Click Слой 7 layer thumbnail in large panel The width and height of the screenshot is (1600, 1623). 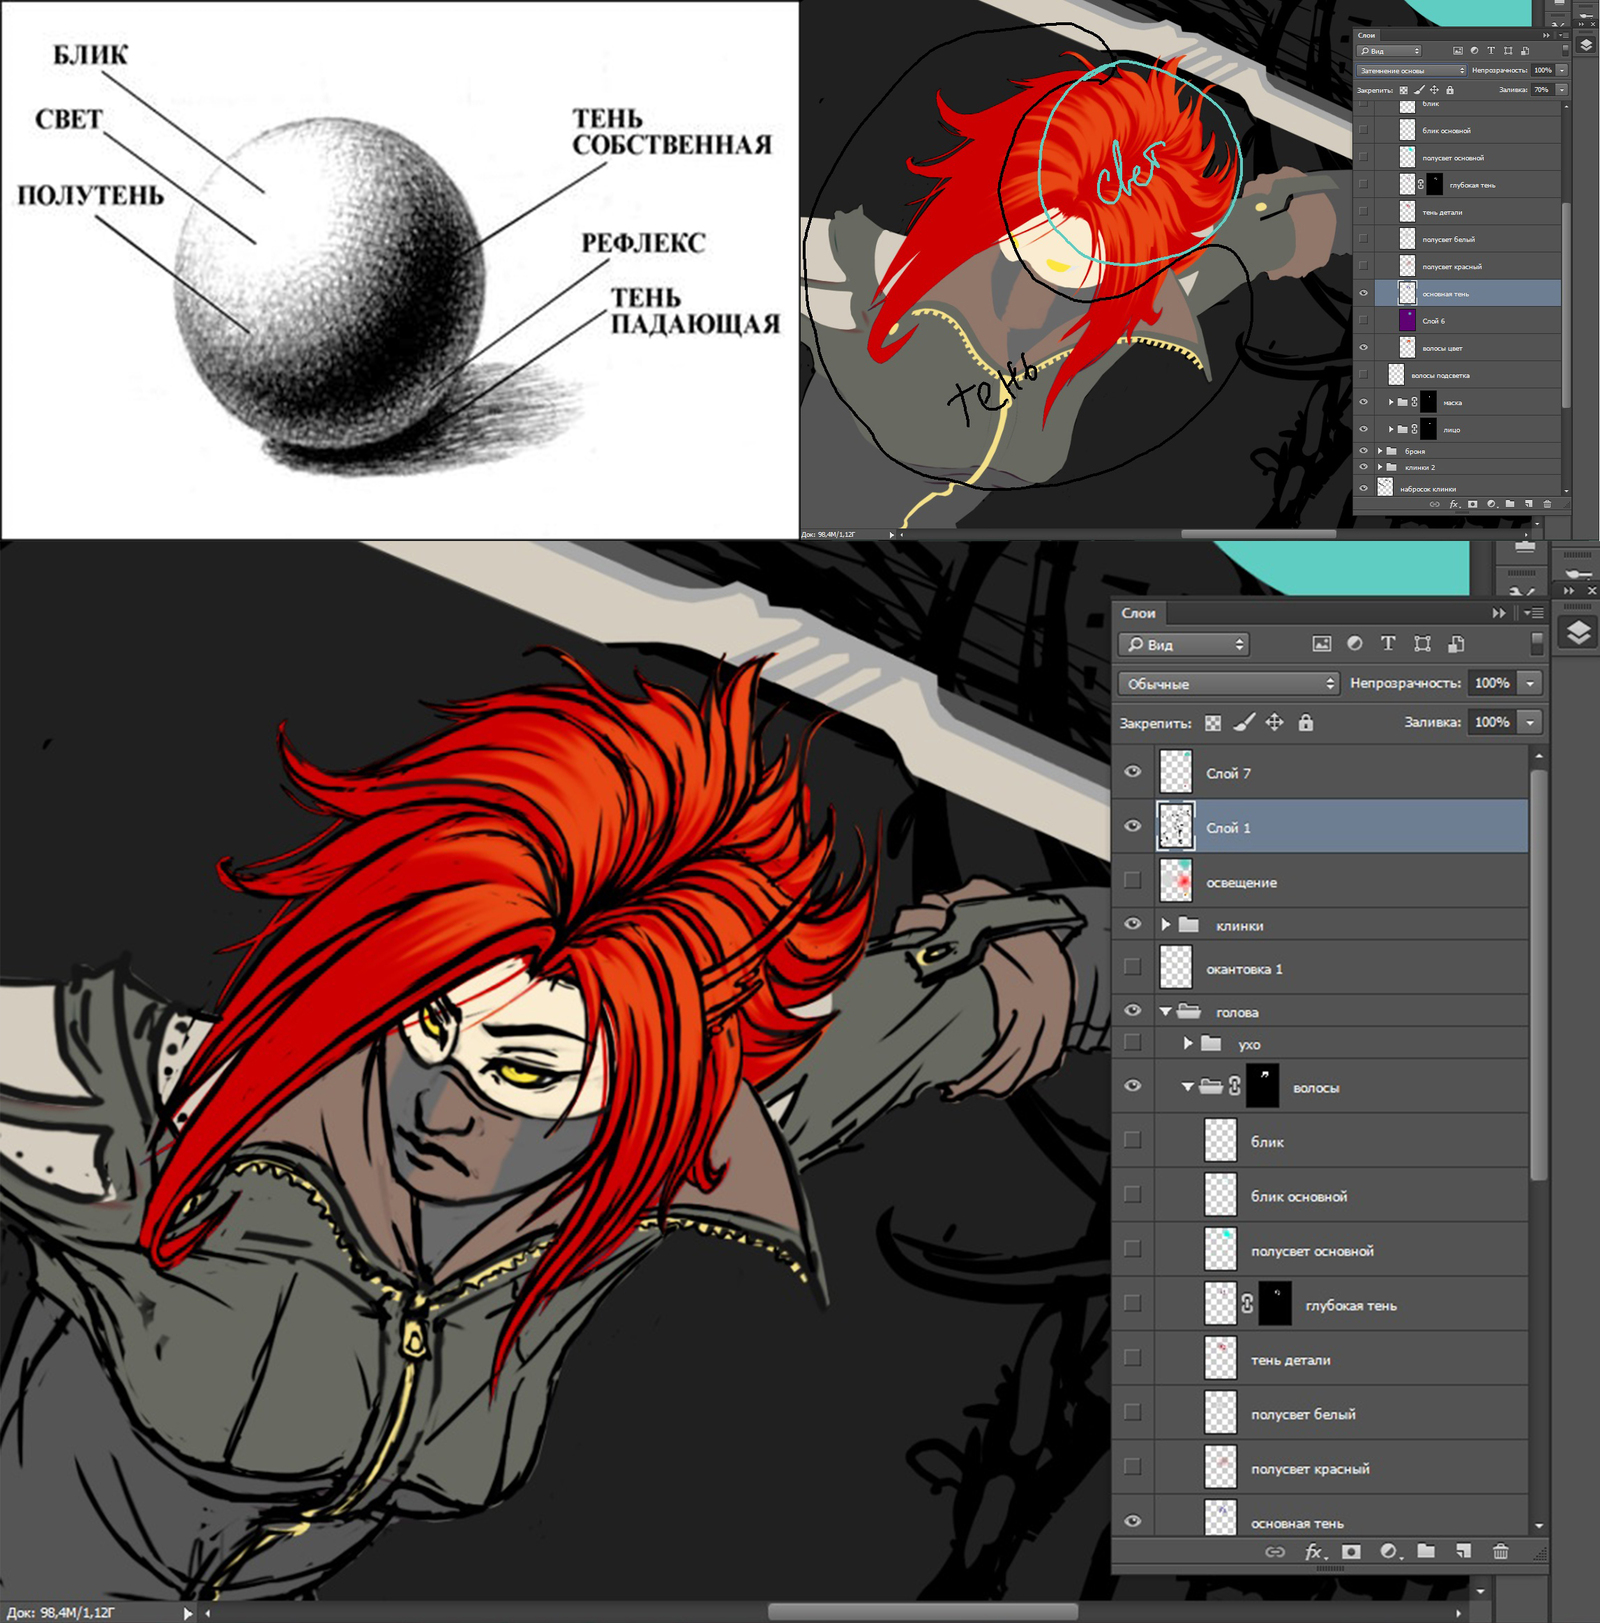pyautogui.click(x=1176, y=772)
